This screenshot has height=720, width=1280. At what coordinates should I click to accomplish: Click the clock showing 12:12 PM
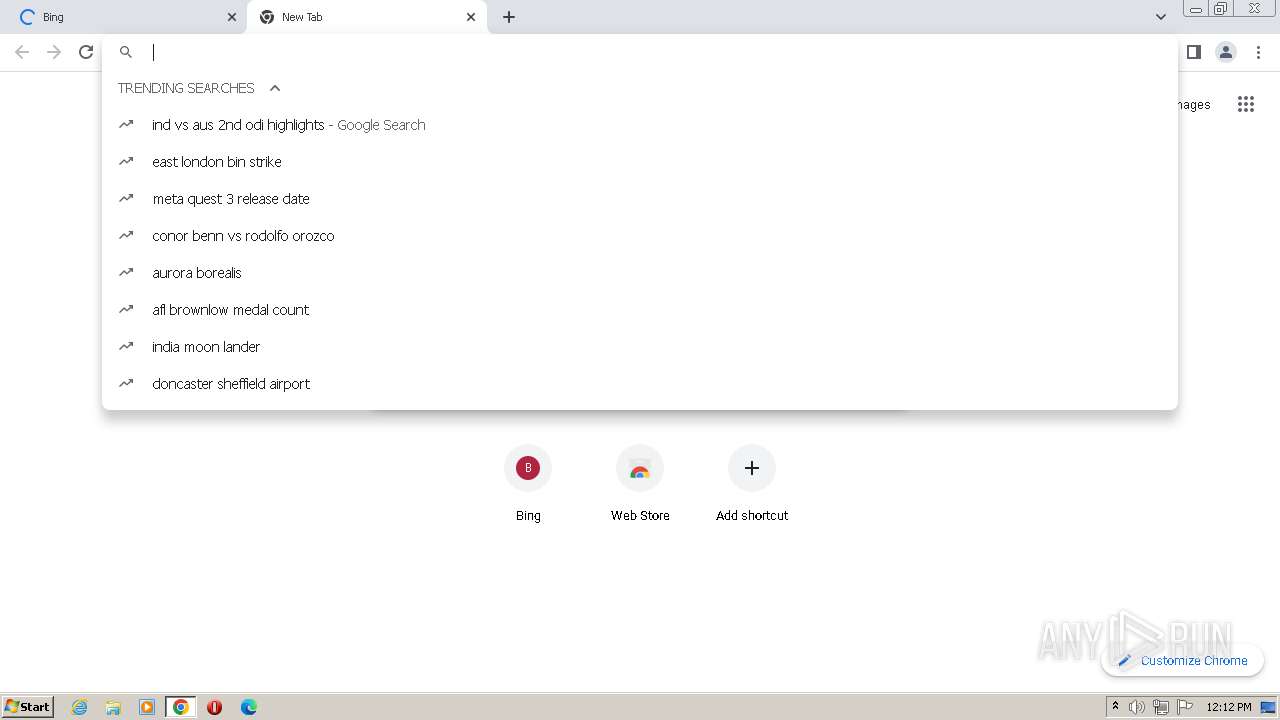point(1229,707)
